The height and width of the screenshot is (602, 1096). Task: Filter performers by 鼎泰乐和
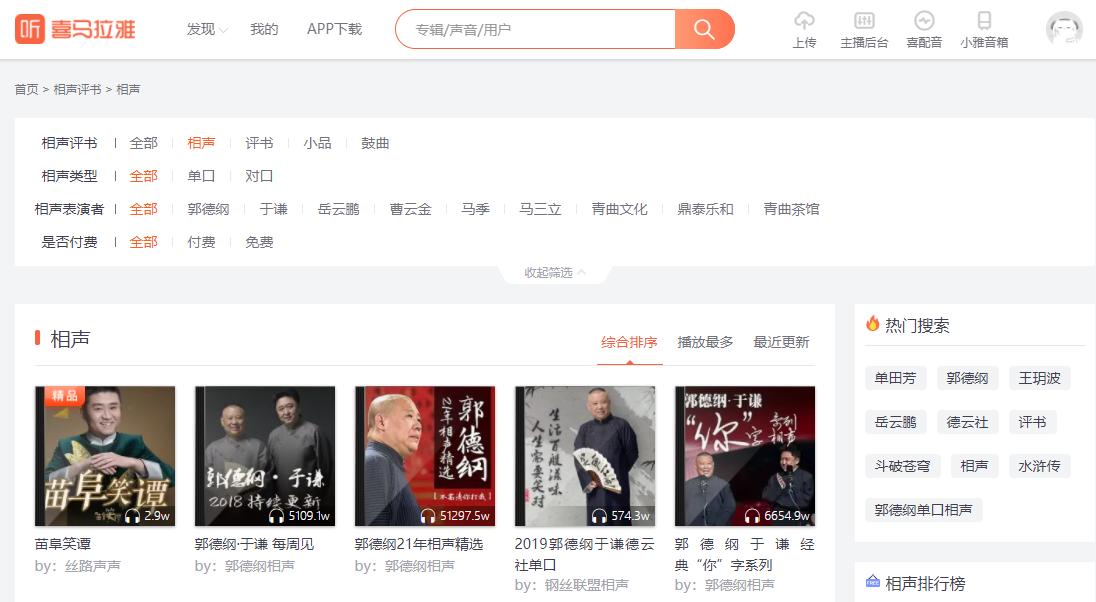(x=705, y=209)
